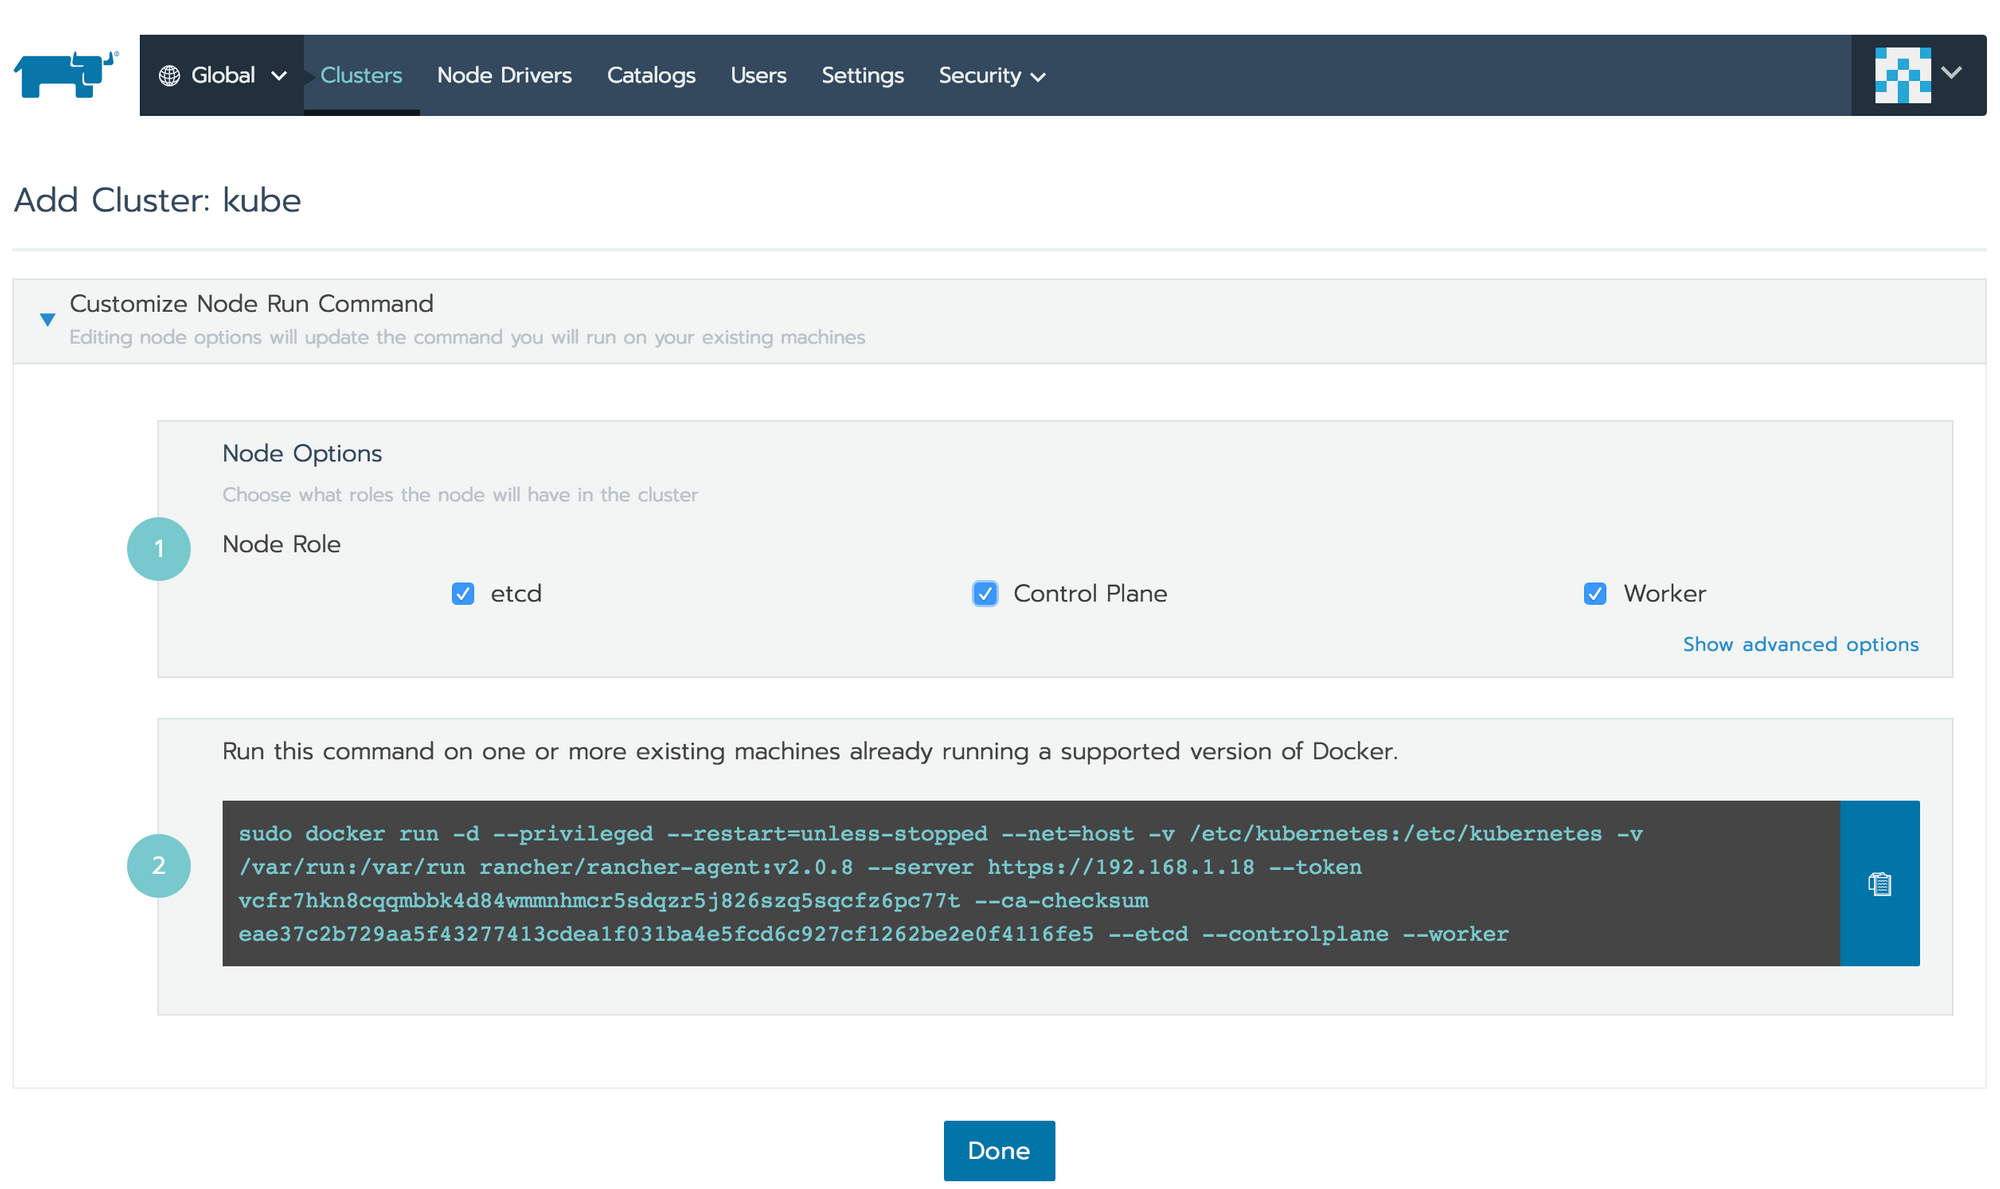Collapse the Customize Node Run Command section

46,318
